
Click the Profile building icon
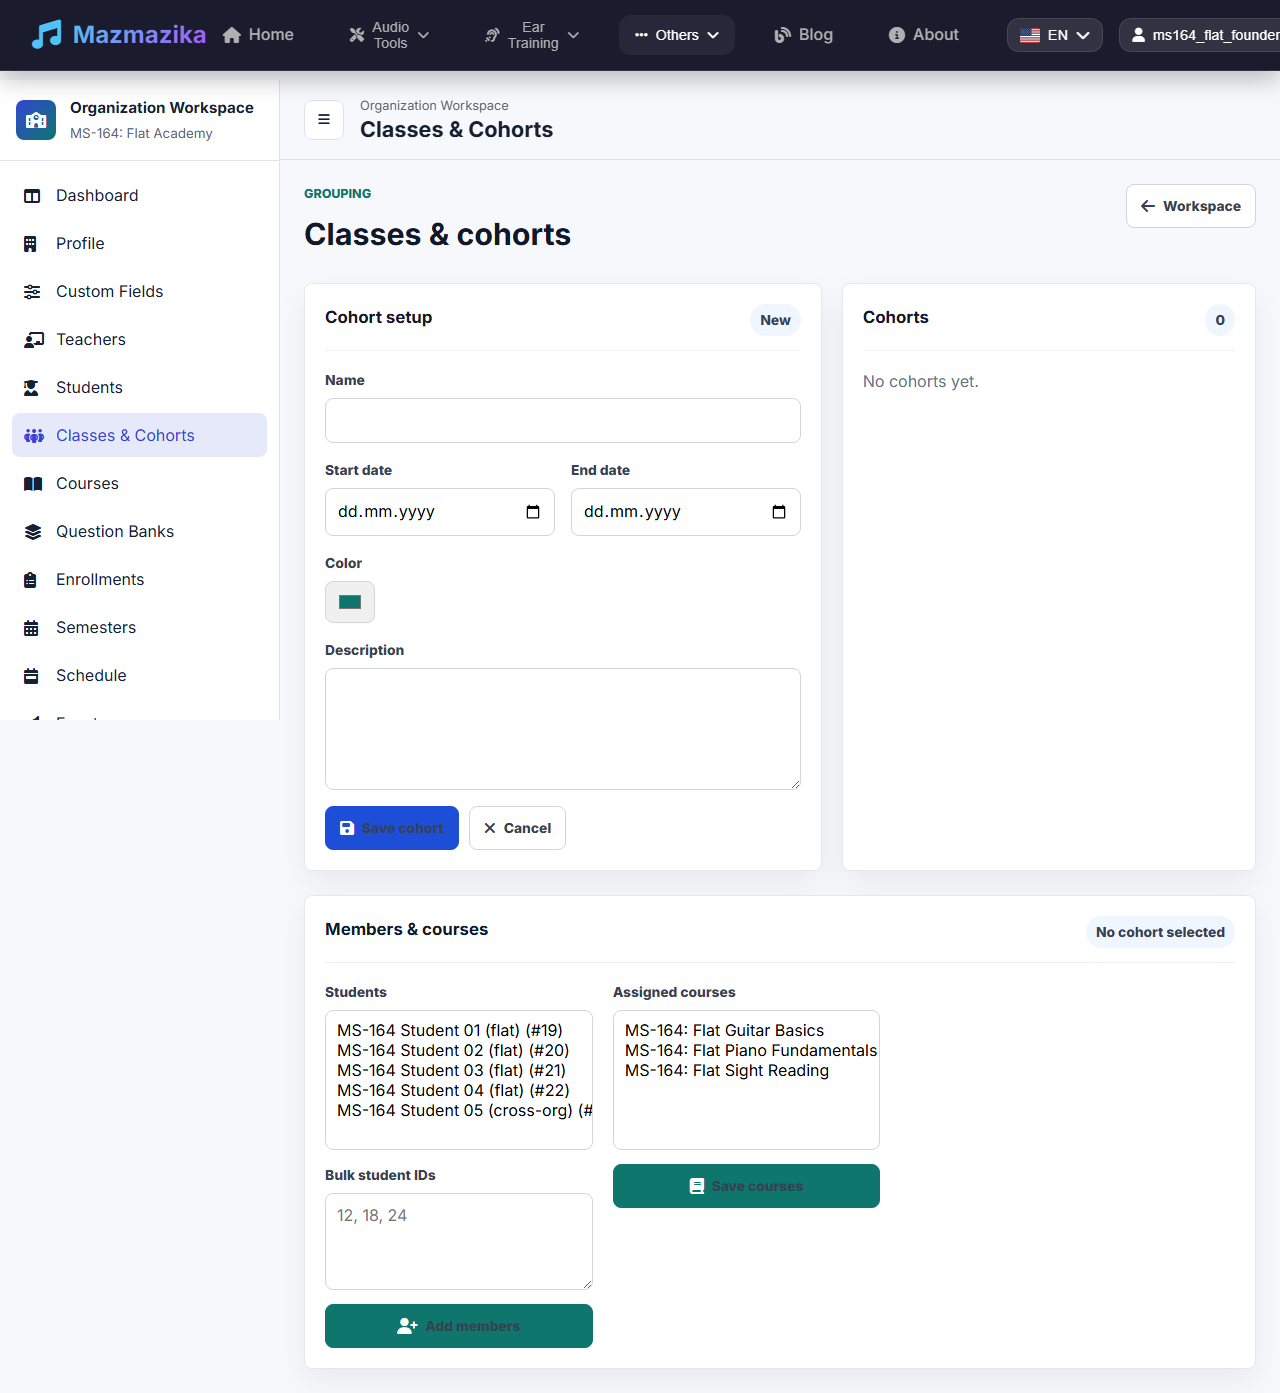30,244
